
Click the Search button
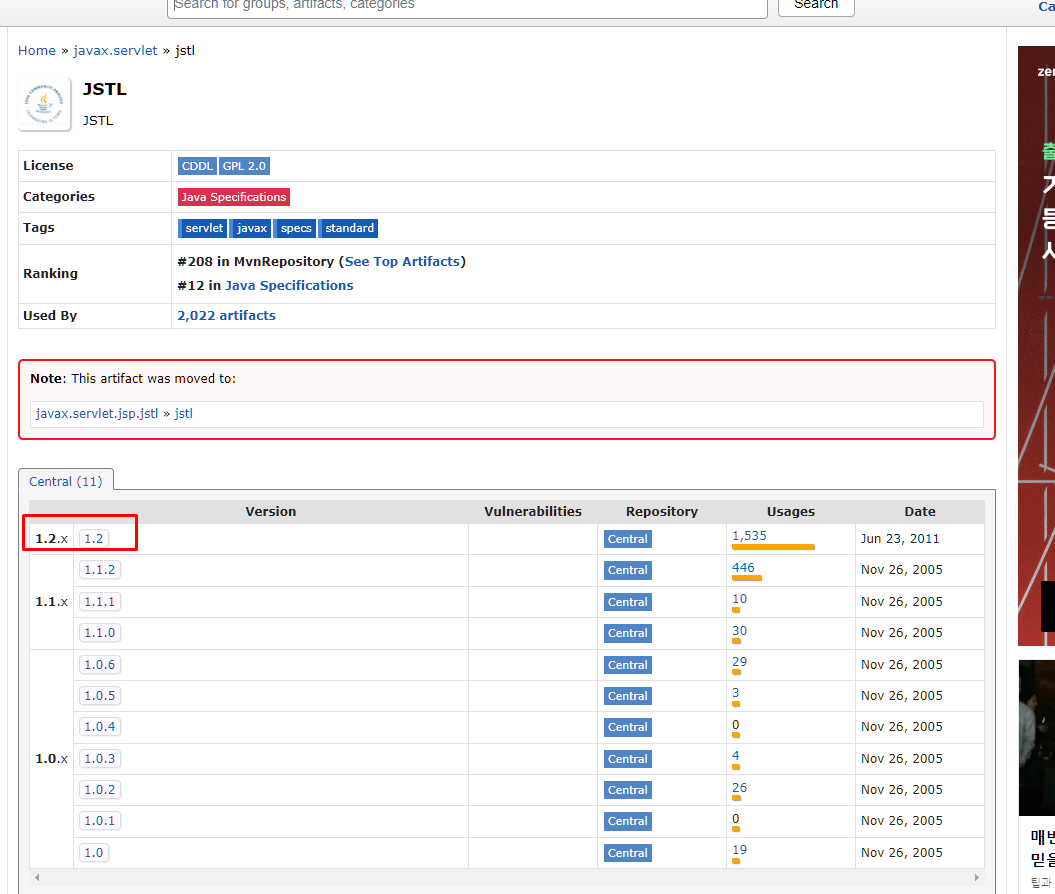(x=816, y=6)
